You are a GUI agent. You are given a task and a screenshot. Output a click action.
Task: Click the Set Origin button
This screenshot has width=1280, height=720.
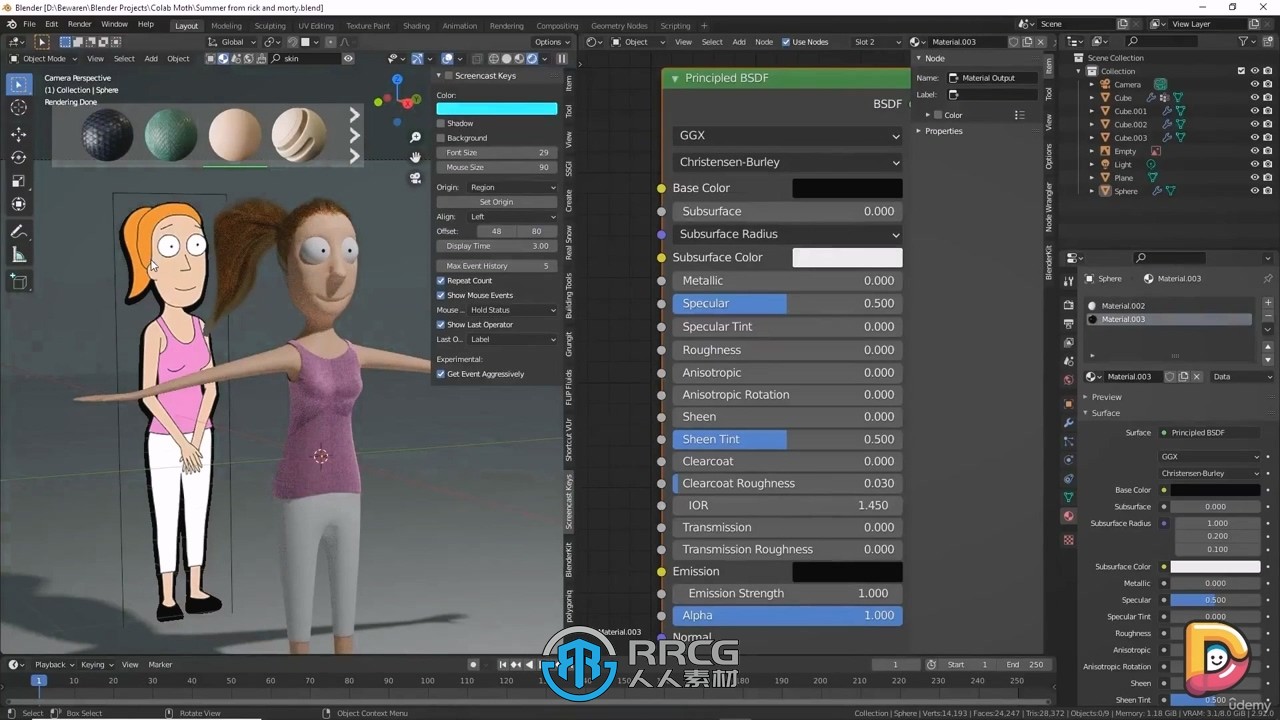pyautogui.click(x=496, y=202)
